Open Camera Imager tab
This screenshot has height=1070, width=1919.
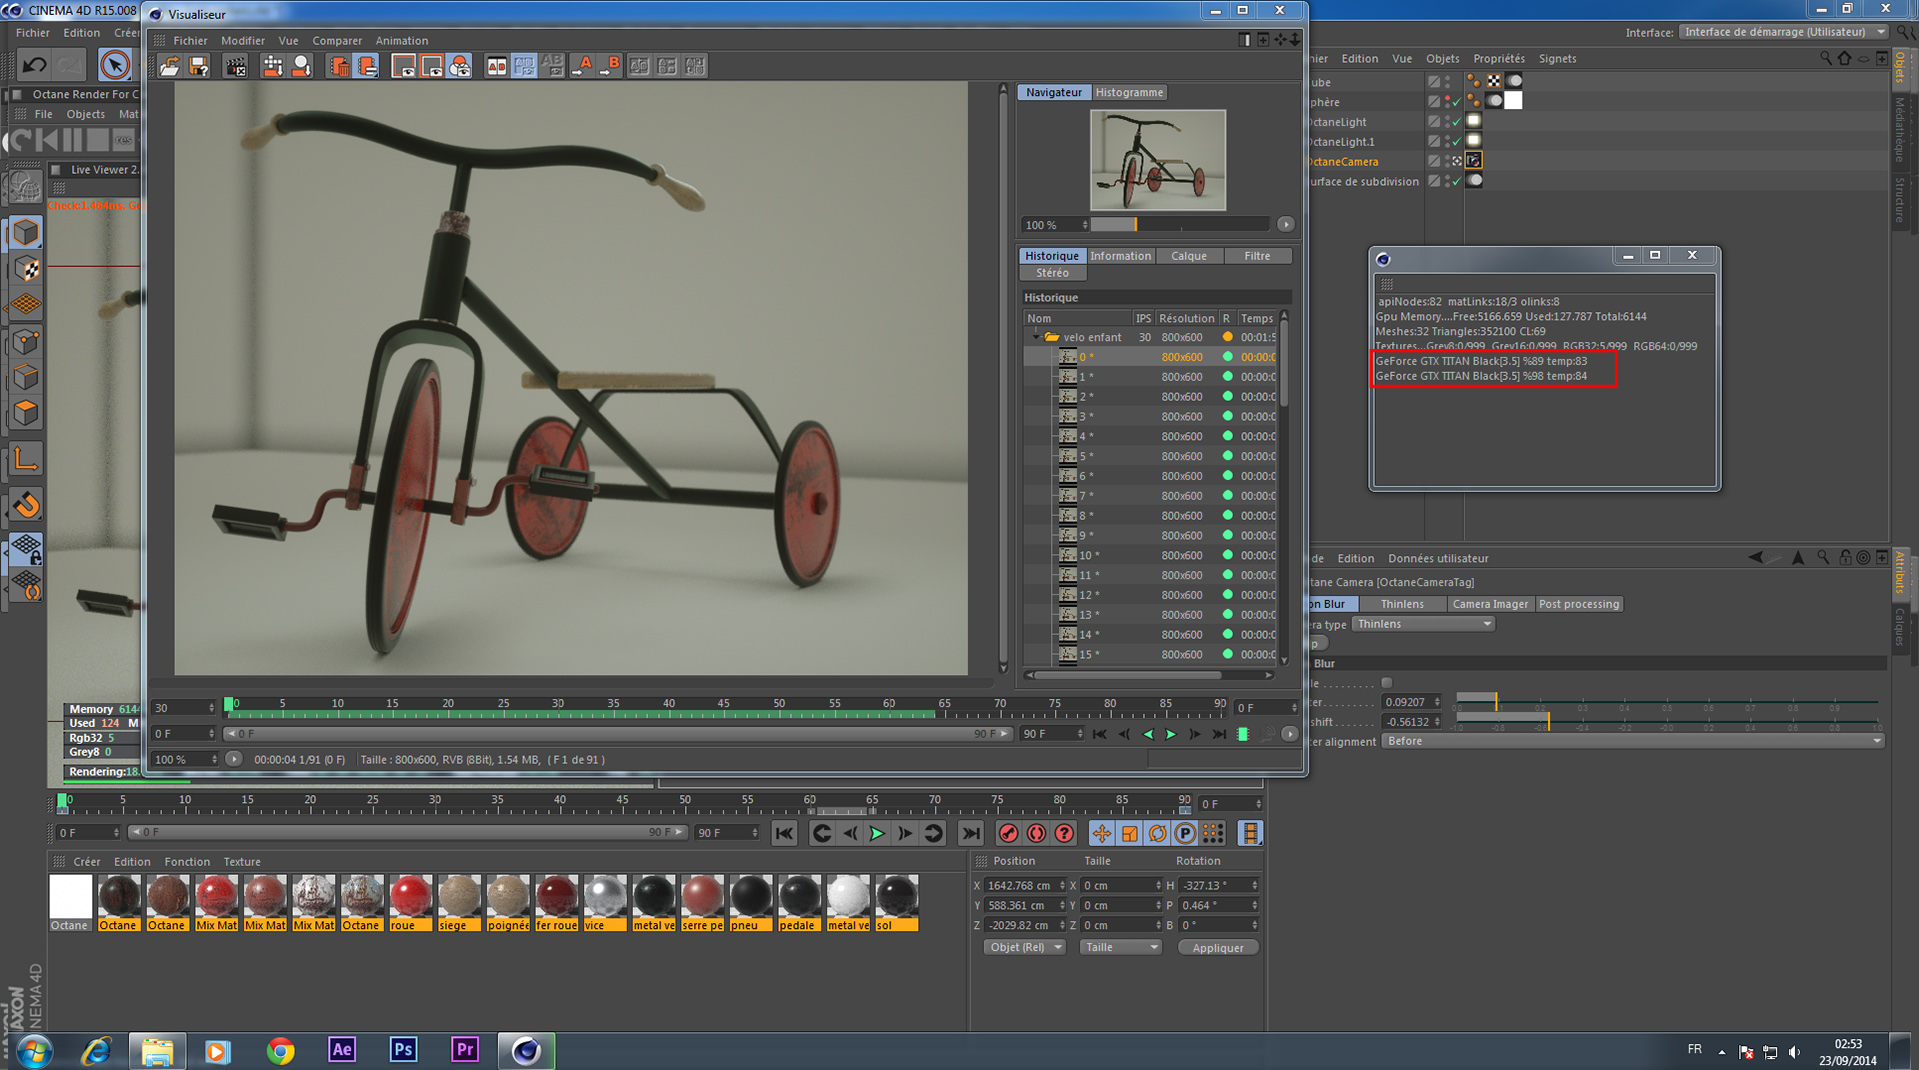point(1490,604)
